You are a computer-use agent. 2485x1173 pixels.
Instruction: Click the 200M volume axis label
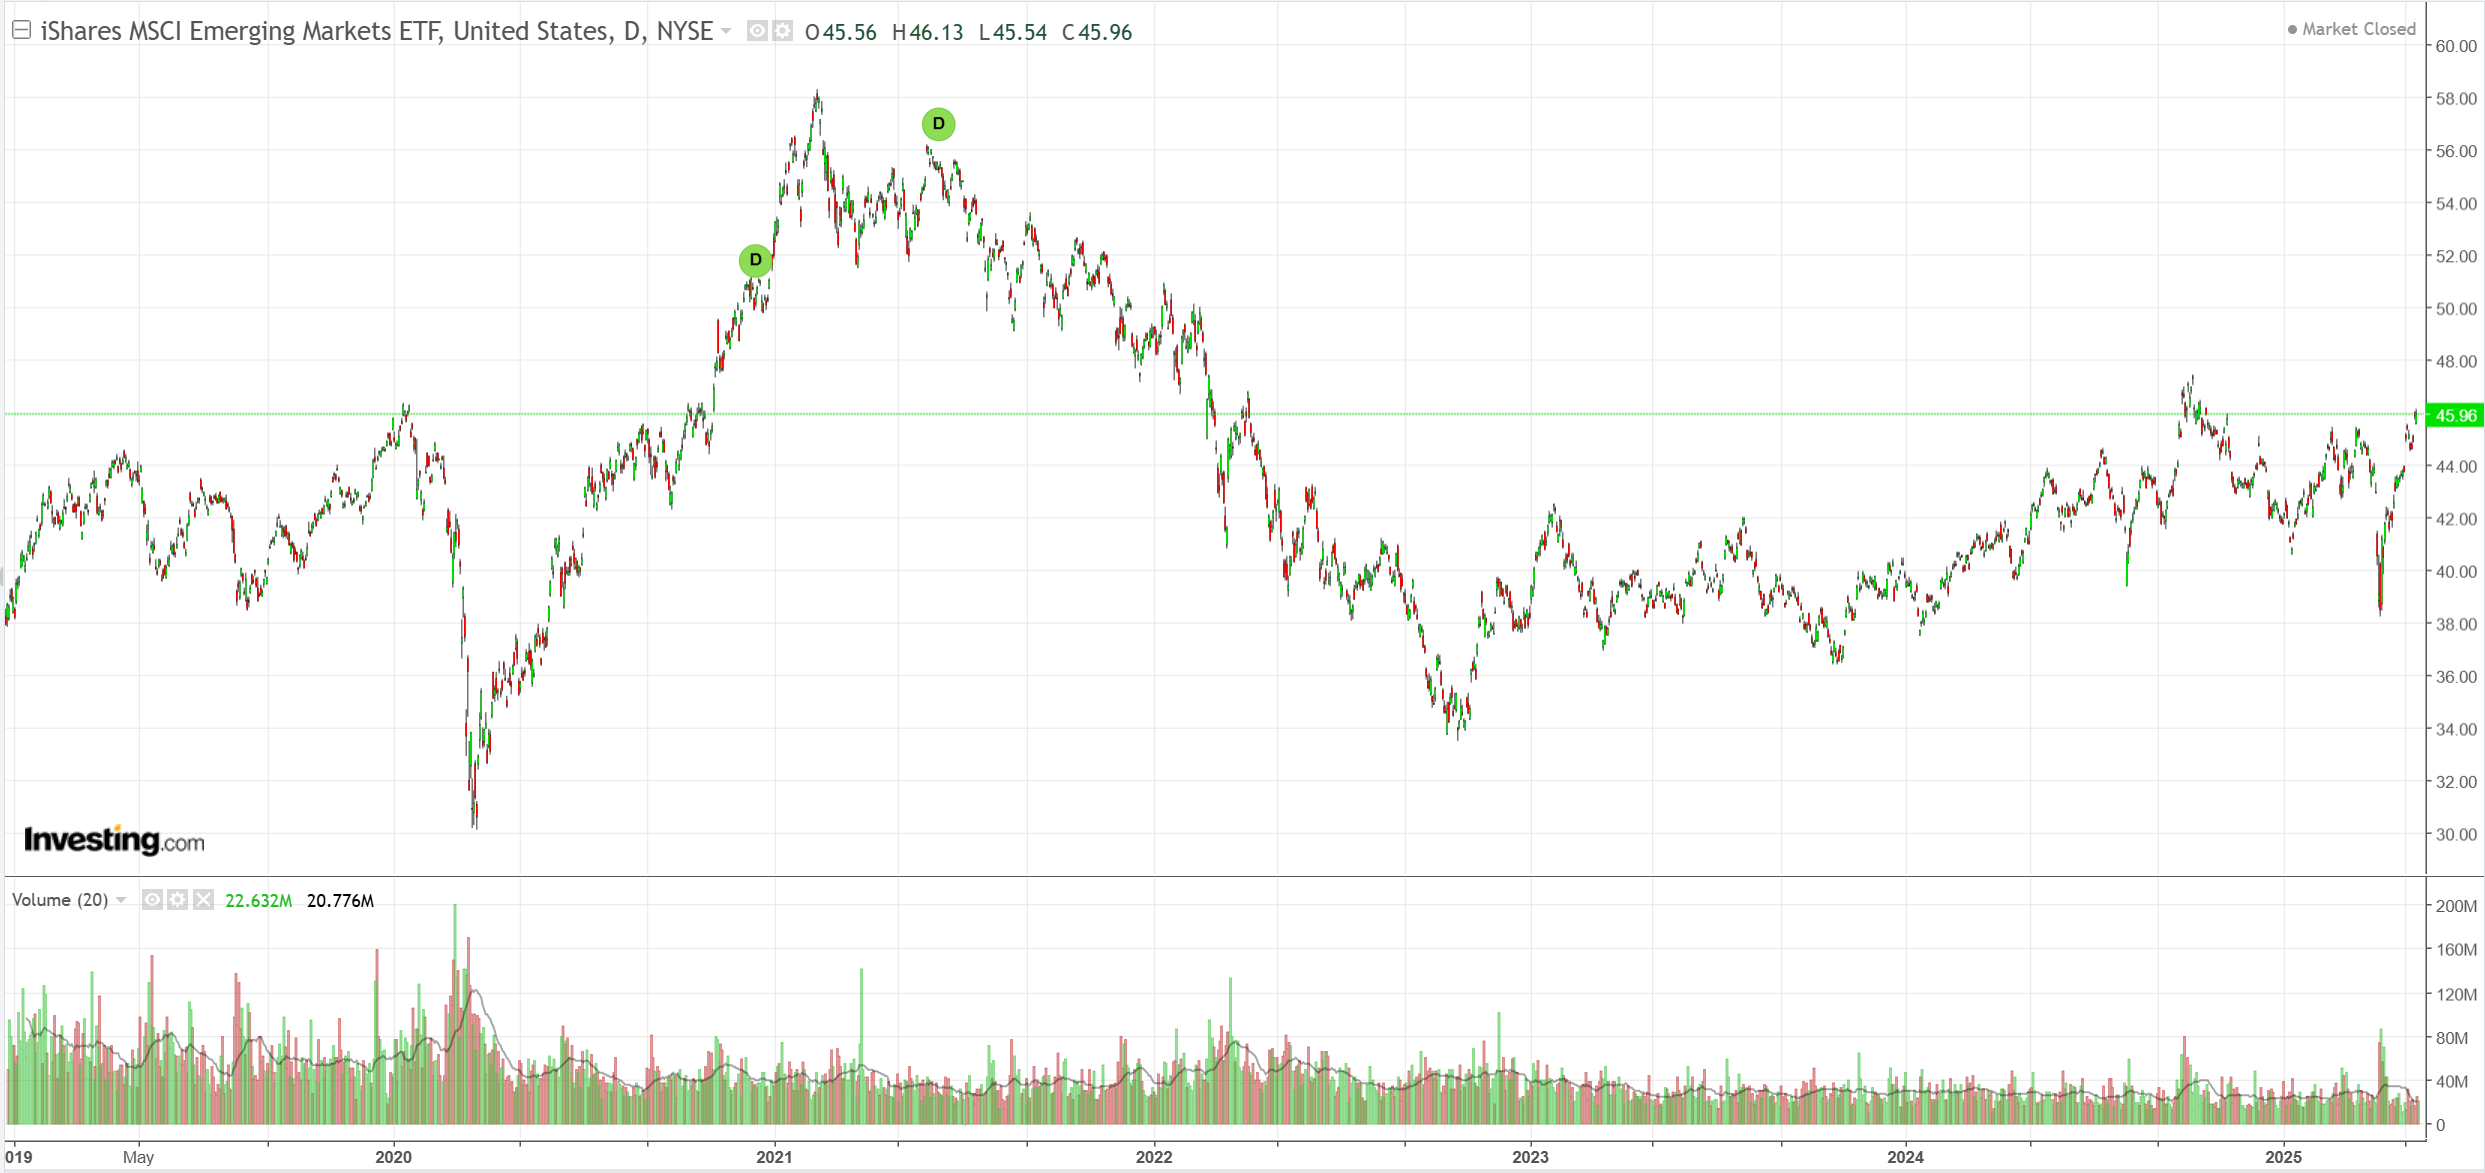pyautogui.click(x=2455, y=906)
